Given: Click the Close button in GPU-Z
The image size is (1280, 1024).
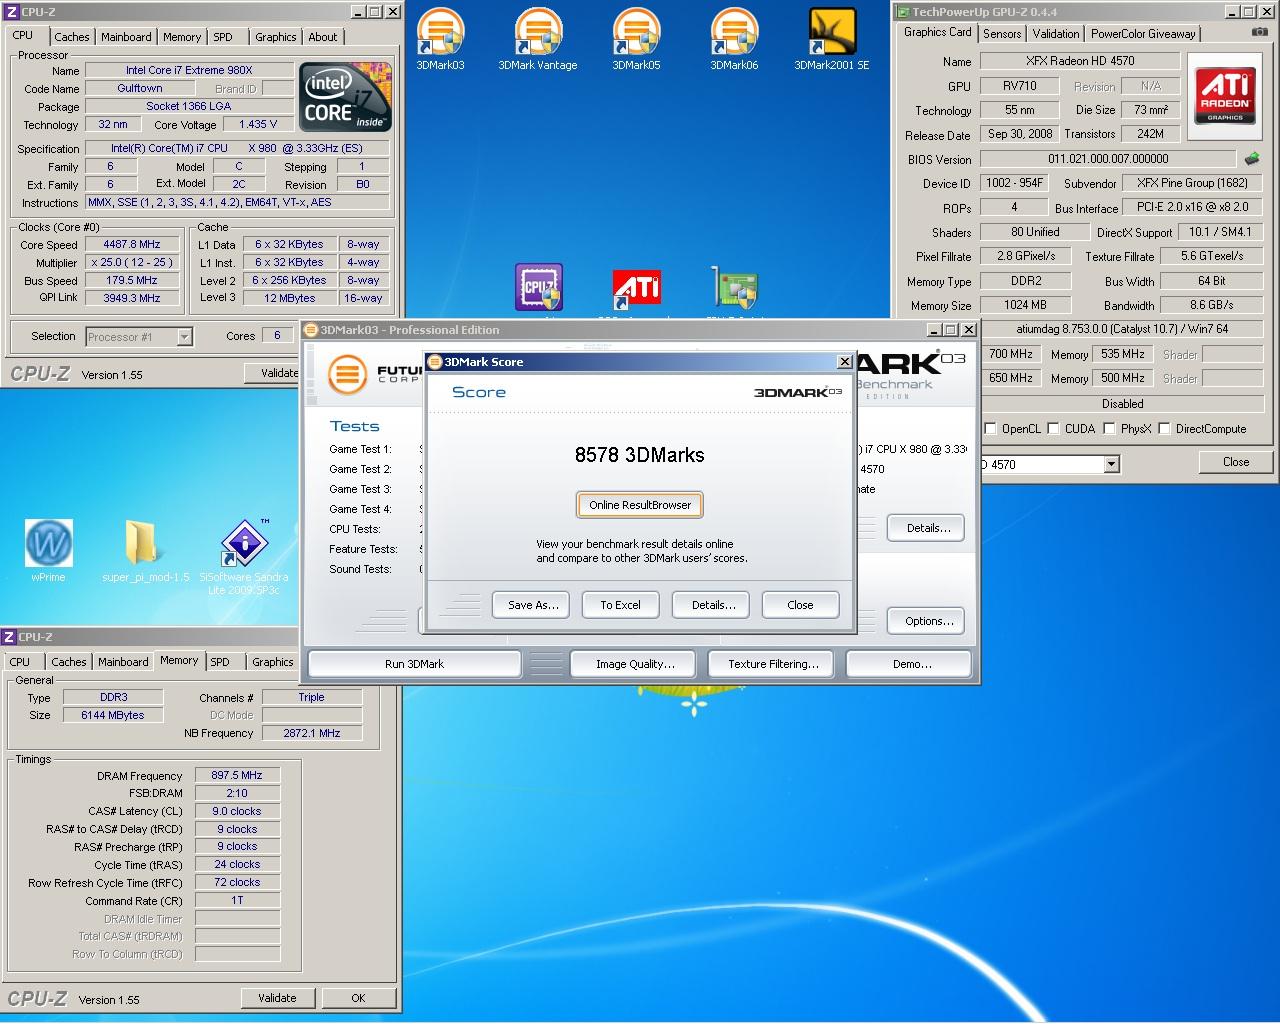Looking at the screenshot, I should pyautogui.click(x=1235, y=462).
